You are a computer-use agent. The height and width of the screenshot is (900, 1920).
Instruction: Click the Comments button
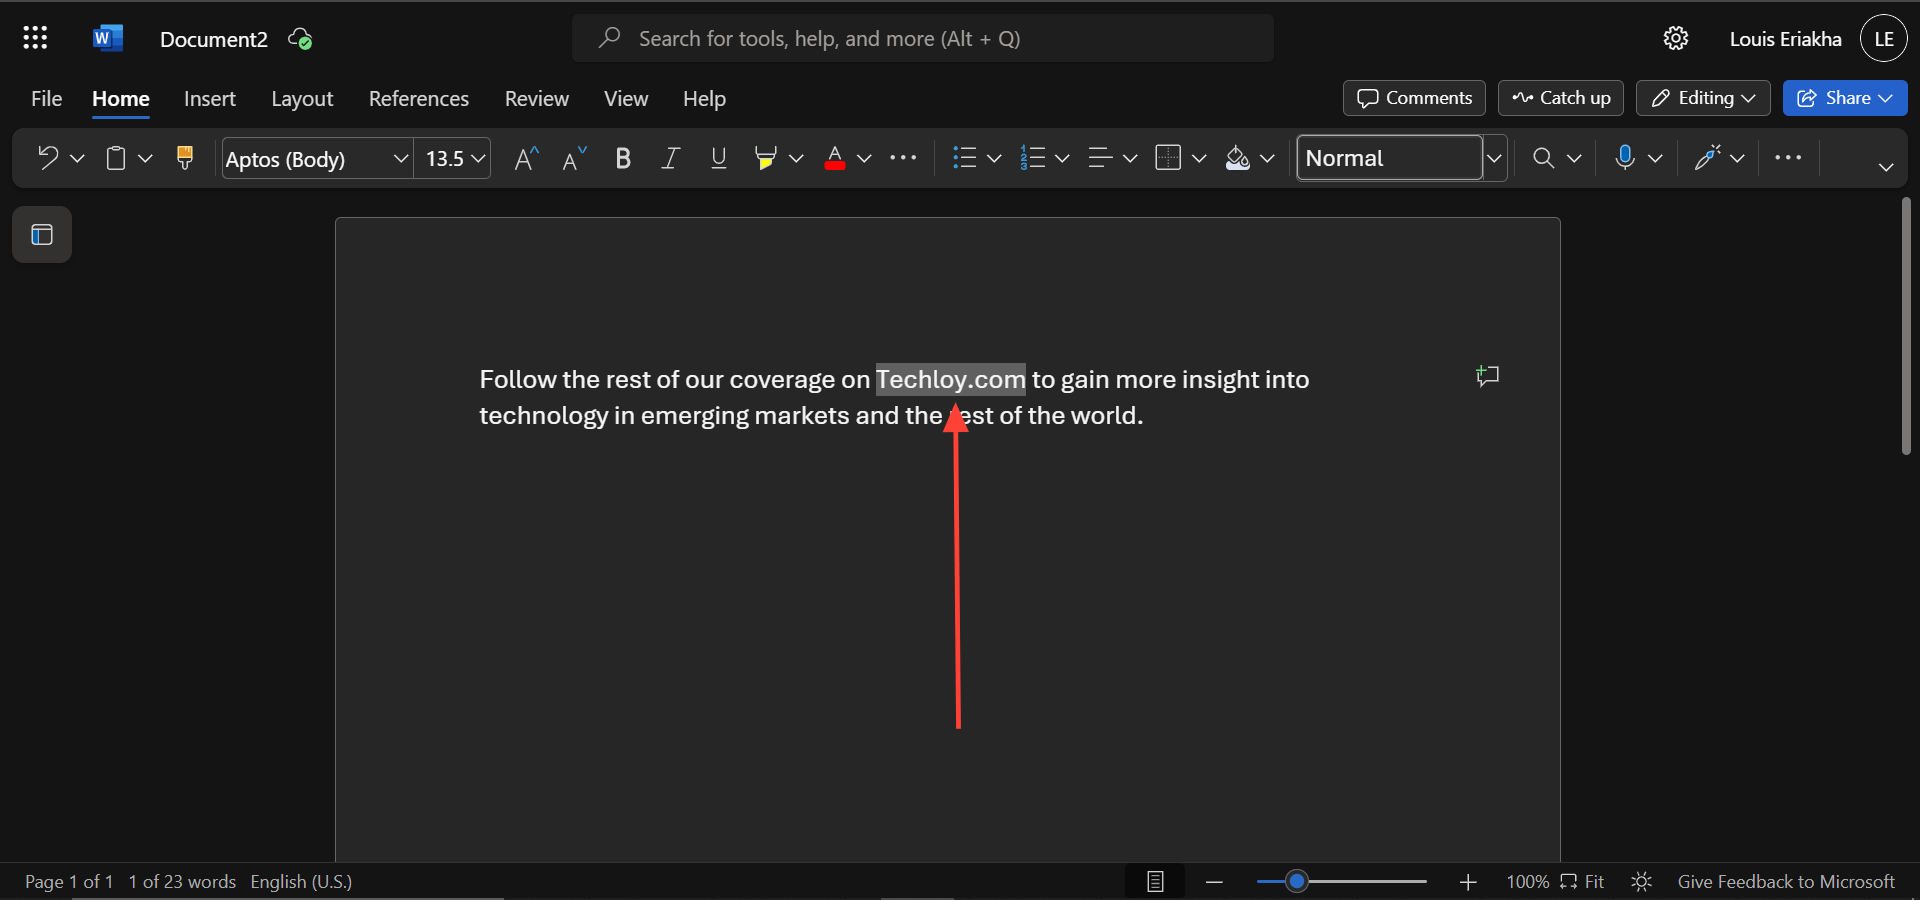pos(1414,98)
